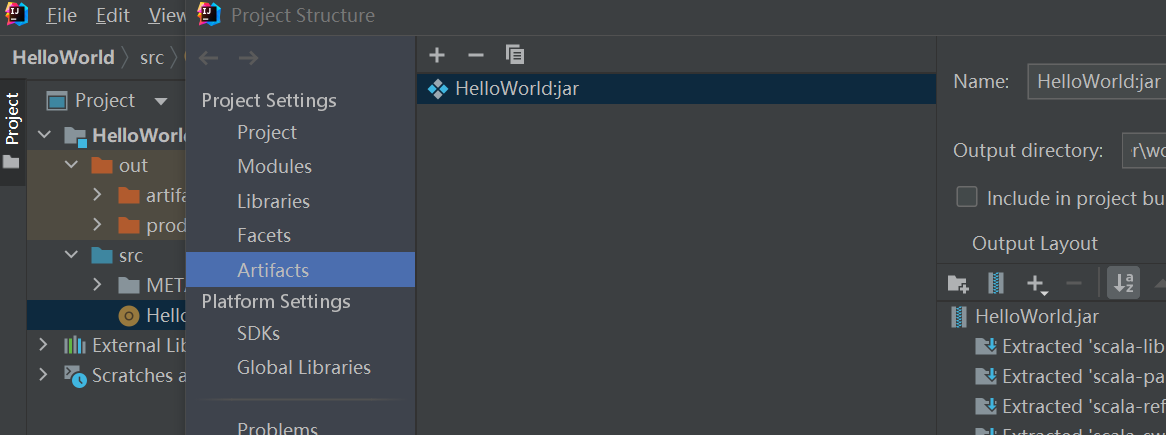Click the Project view icon in tool window header
This screenshot has height=435, width=1166.
pyautogui.click(x=57, y=100)
